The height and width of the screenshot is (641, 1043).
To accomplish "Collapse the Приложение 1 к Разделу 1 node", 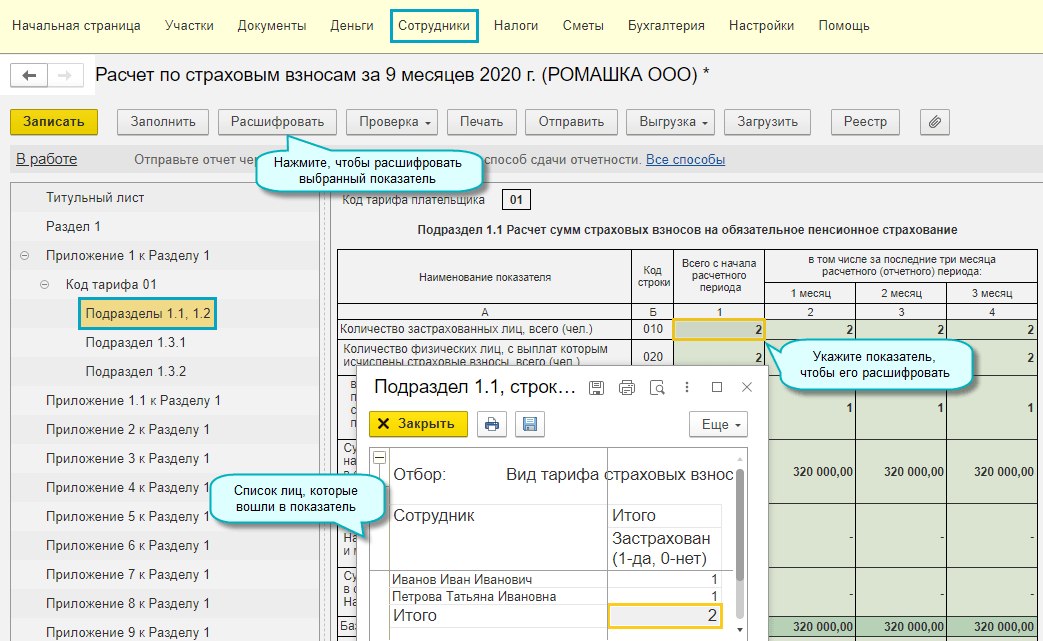I will point(25,256).
